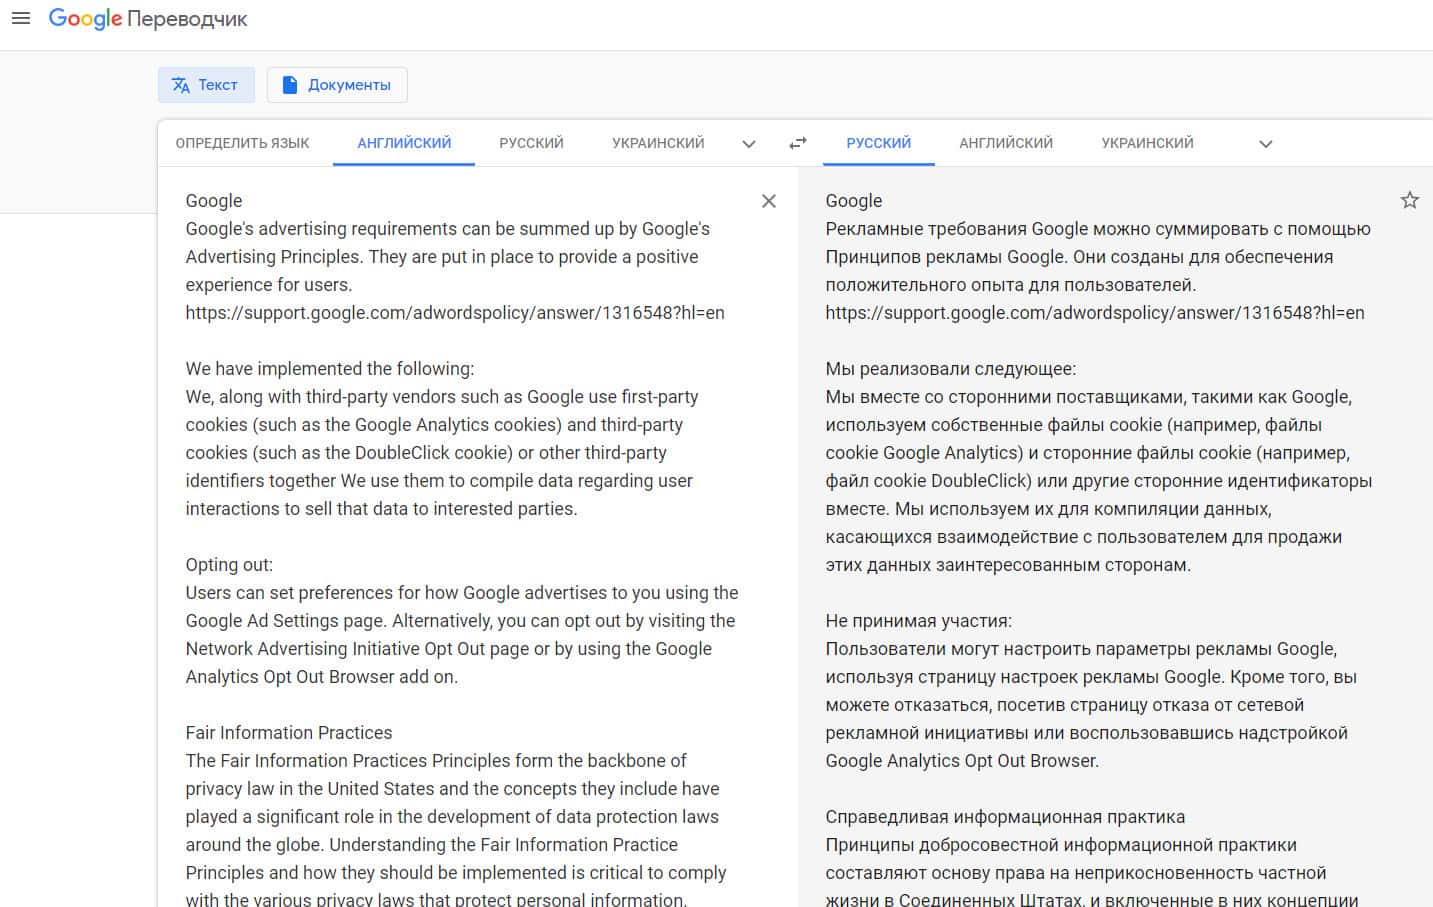Clear the source text with the X icon

pos(769,201)
